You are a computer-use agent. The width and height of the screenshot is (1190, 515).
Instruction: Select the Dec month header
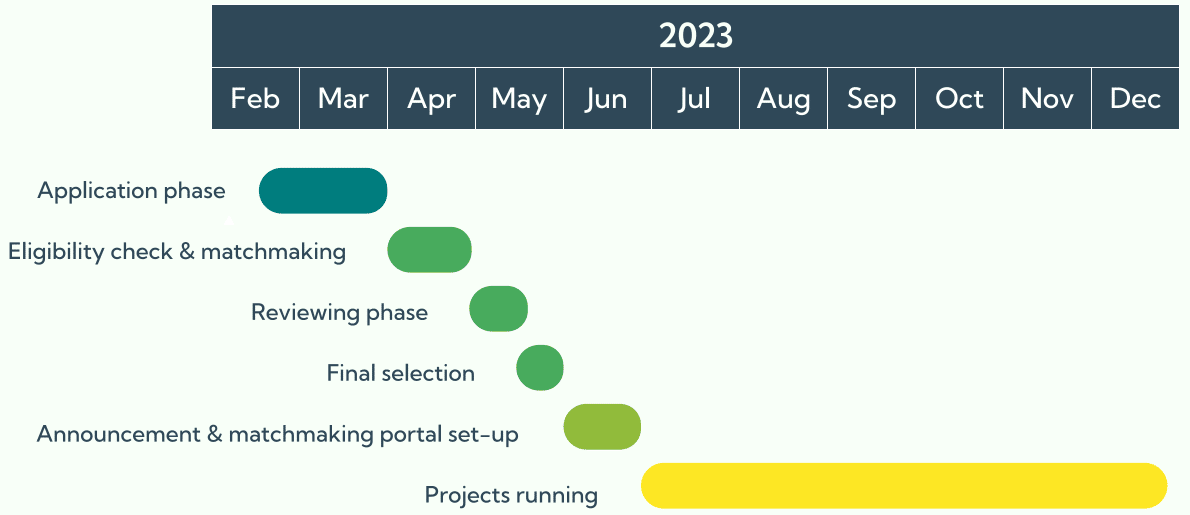click(1135, 99)
